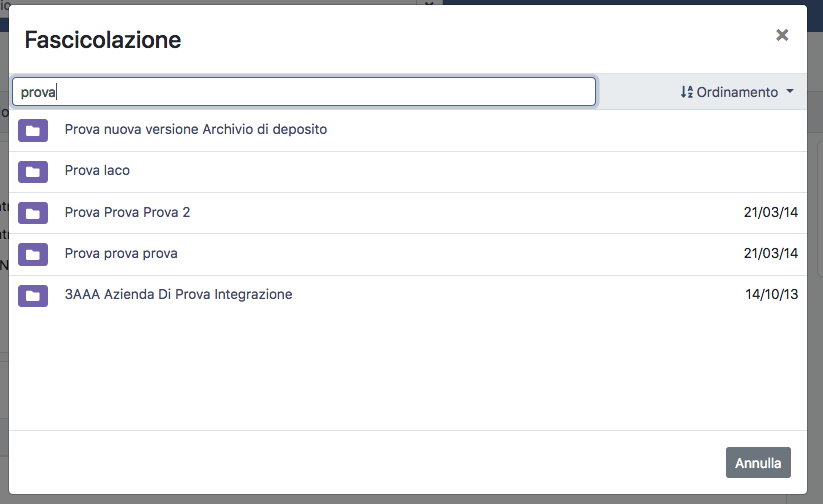This screenshot has height=504, width=823.
Task: Open "3AAA Azienda Di Prova Integrazione"
Action: click(178, 295)
